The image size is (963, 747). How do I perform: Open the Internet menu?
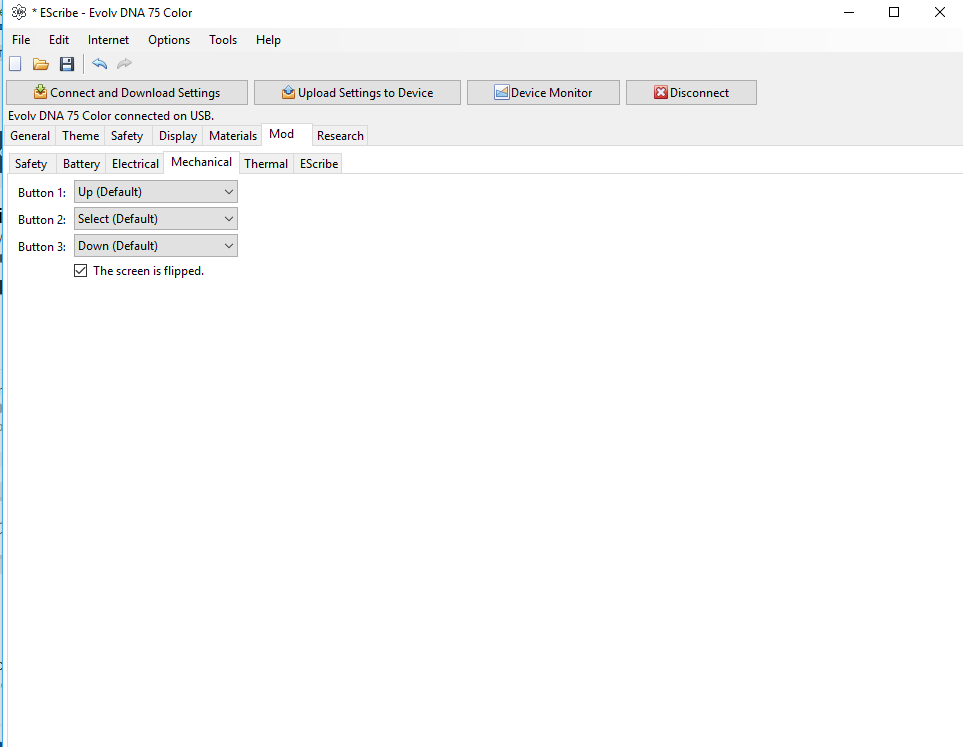(x=108, y=40)
